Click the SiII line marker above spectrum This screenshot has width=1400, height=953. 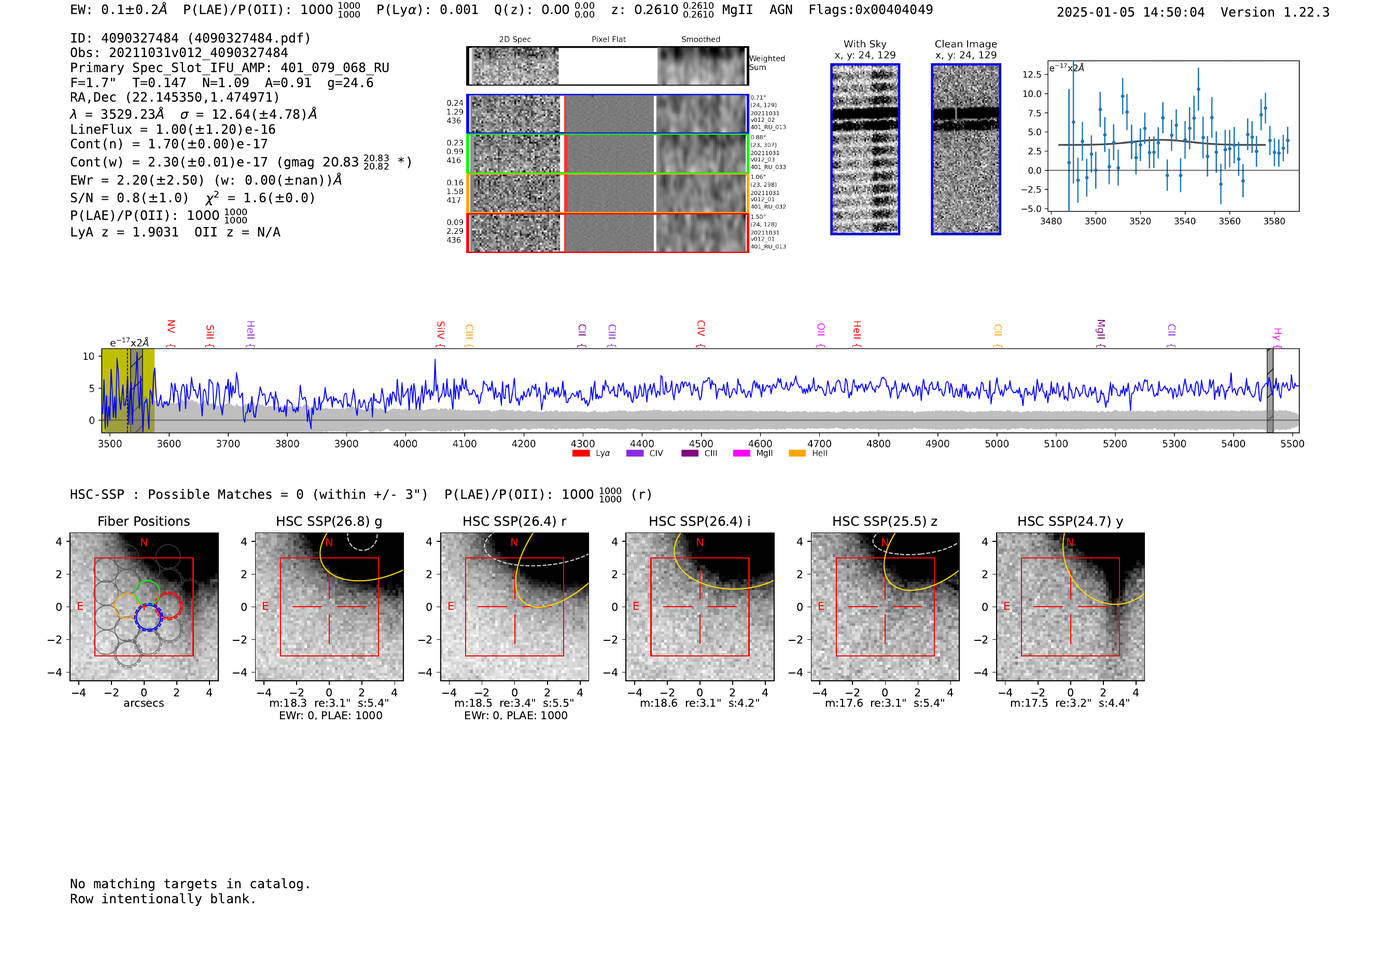210,334
